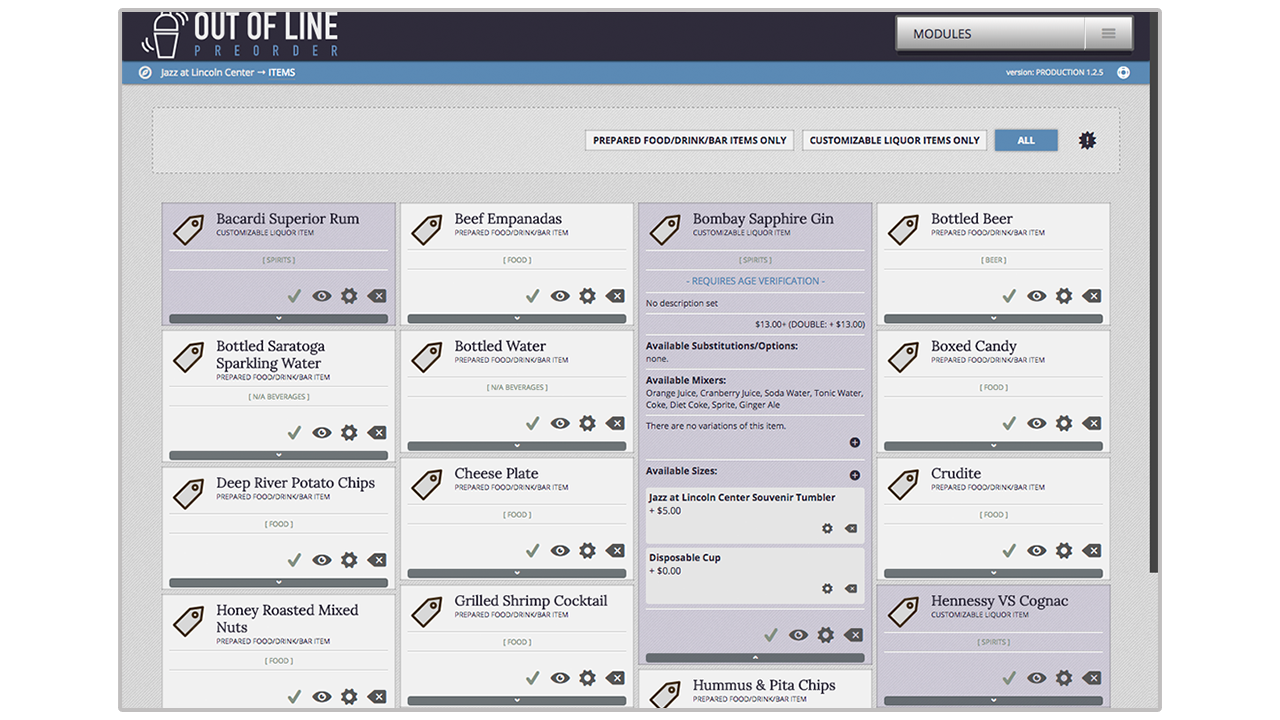Screen dimensions: 1280x720
Task: Open the hamburger menu beside MODULES
Action: pos(1109,34)
